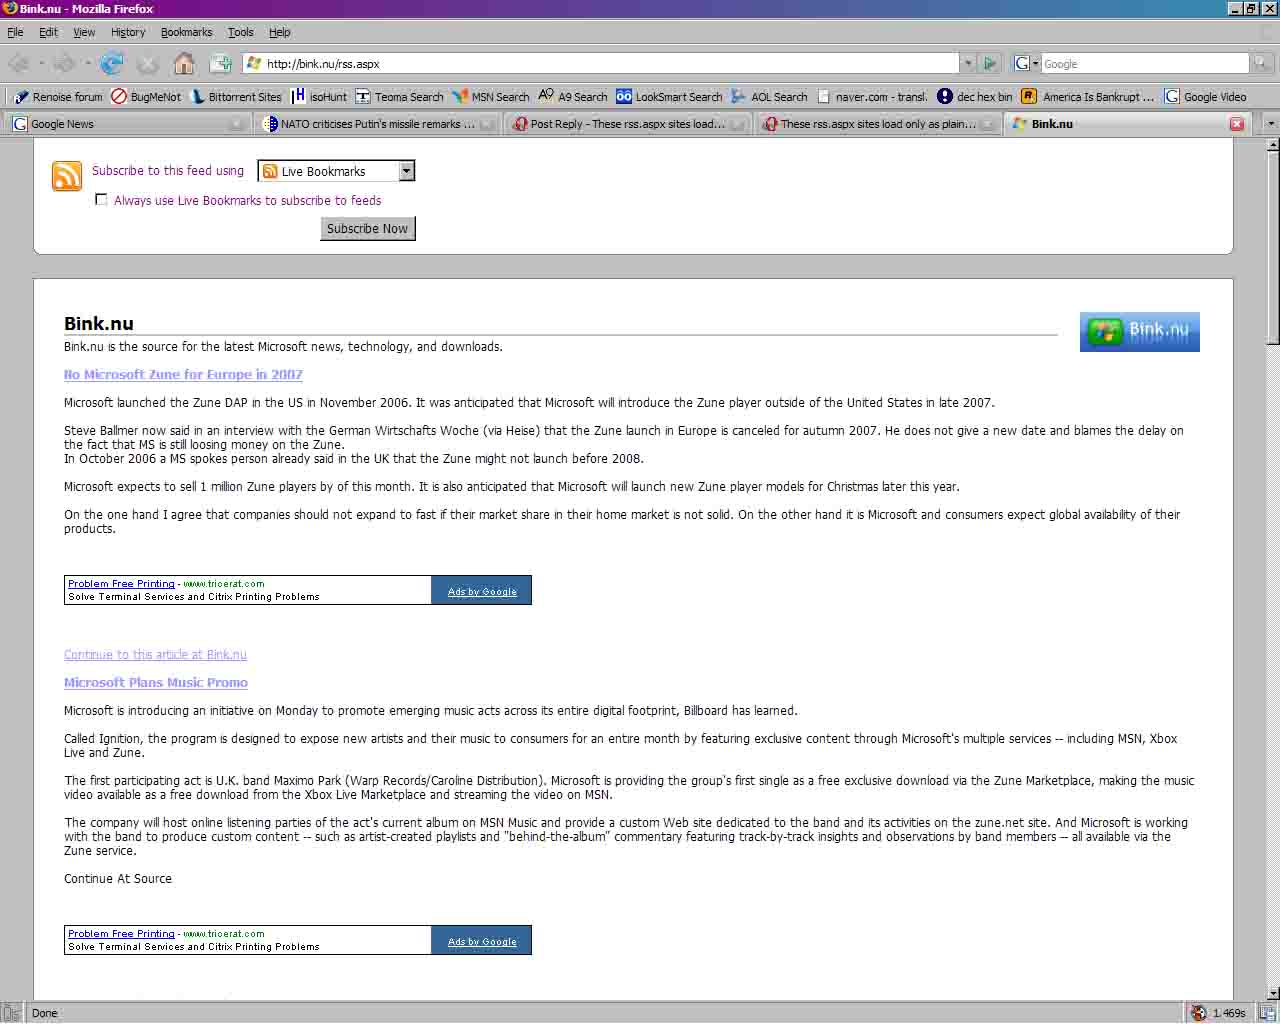The width and height of the screenshot is (1280, 1024).
Task: Click the vertical scrollbar thumb
Action: [x=1272, y=248]
